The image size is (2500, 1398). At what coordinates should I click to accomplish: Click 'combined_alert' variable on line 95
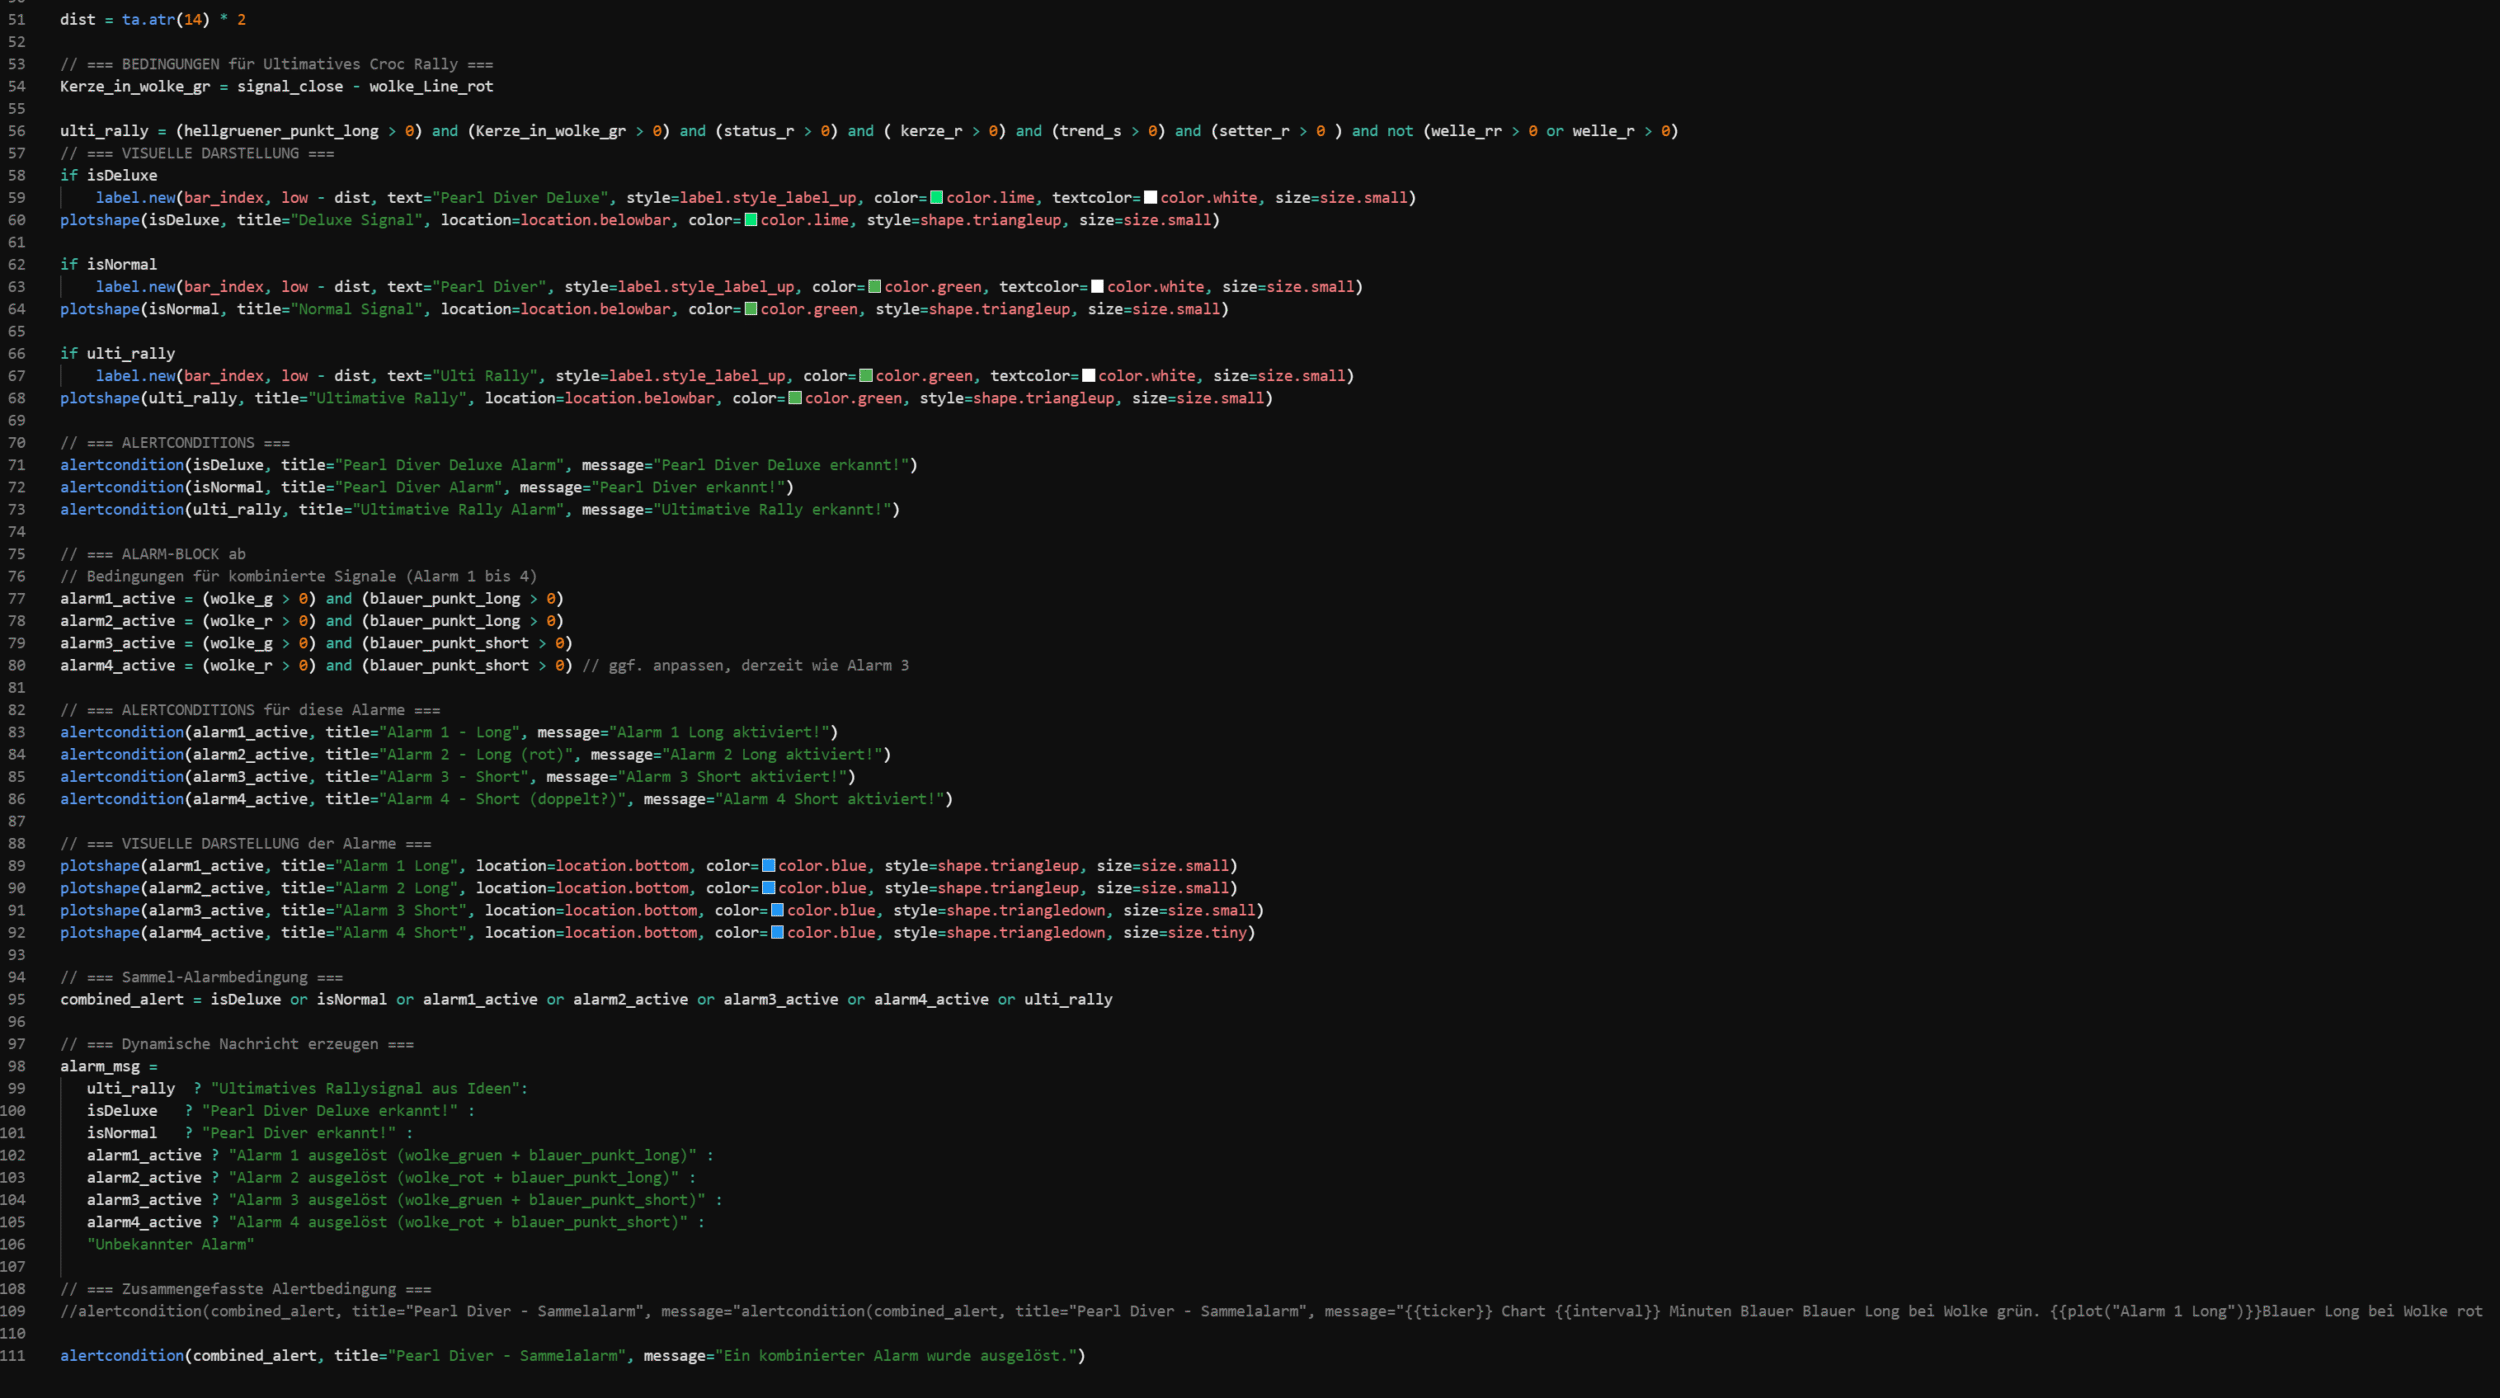point(121,1000)
